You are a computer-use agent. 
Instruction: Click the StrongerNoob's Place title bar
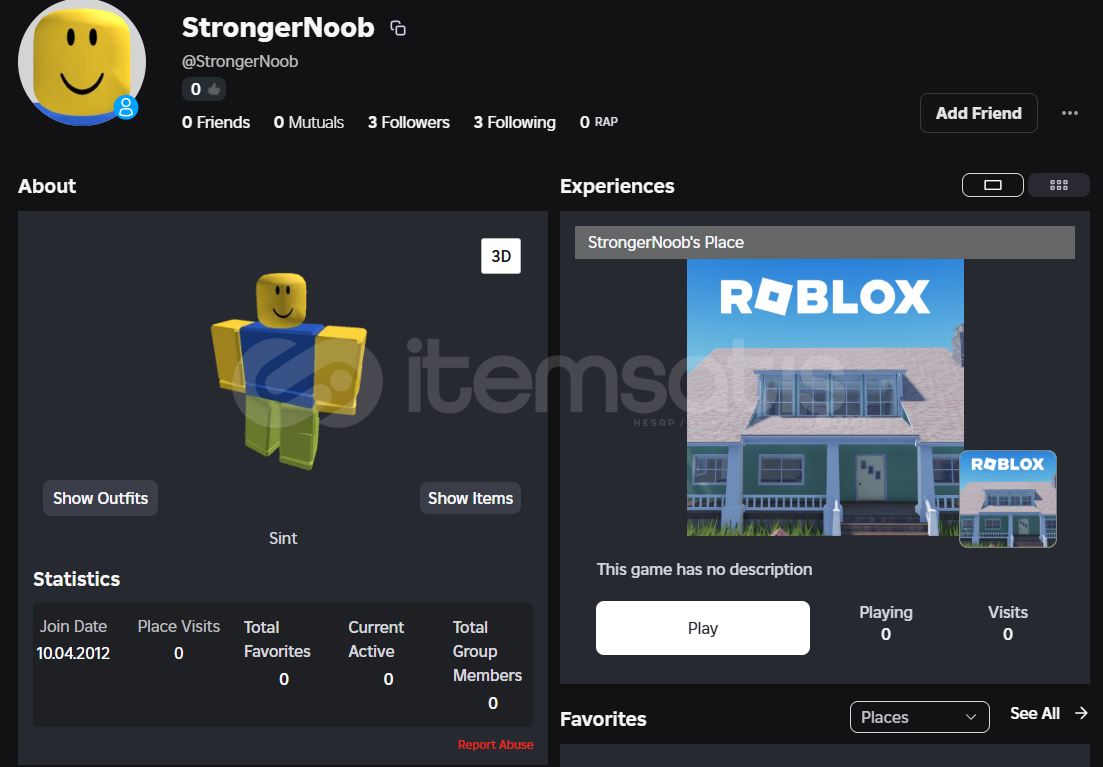[824, 242]
